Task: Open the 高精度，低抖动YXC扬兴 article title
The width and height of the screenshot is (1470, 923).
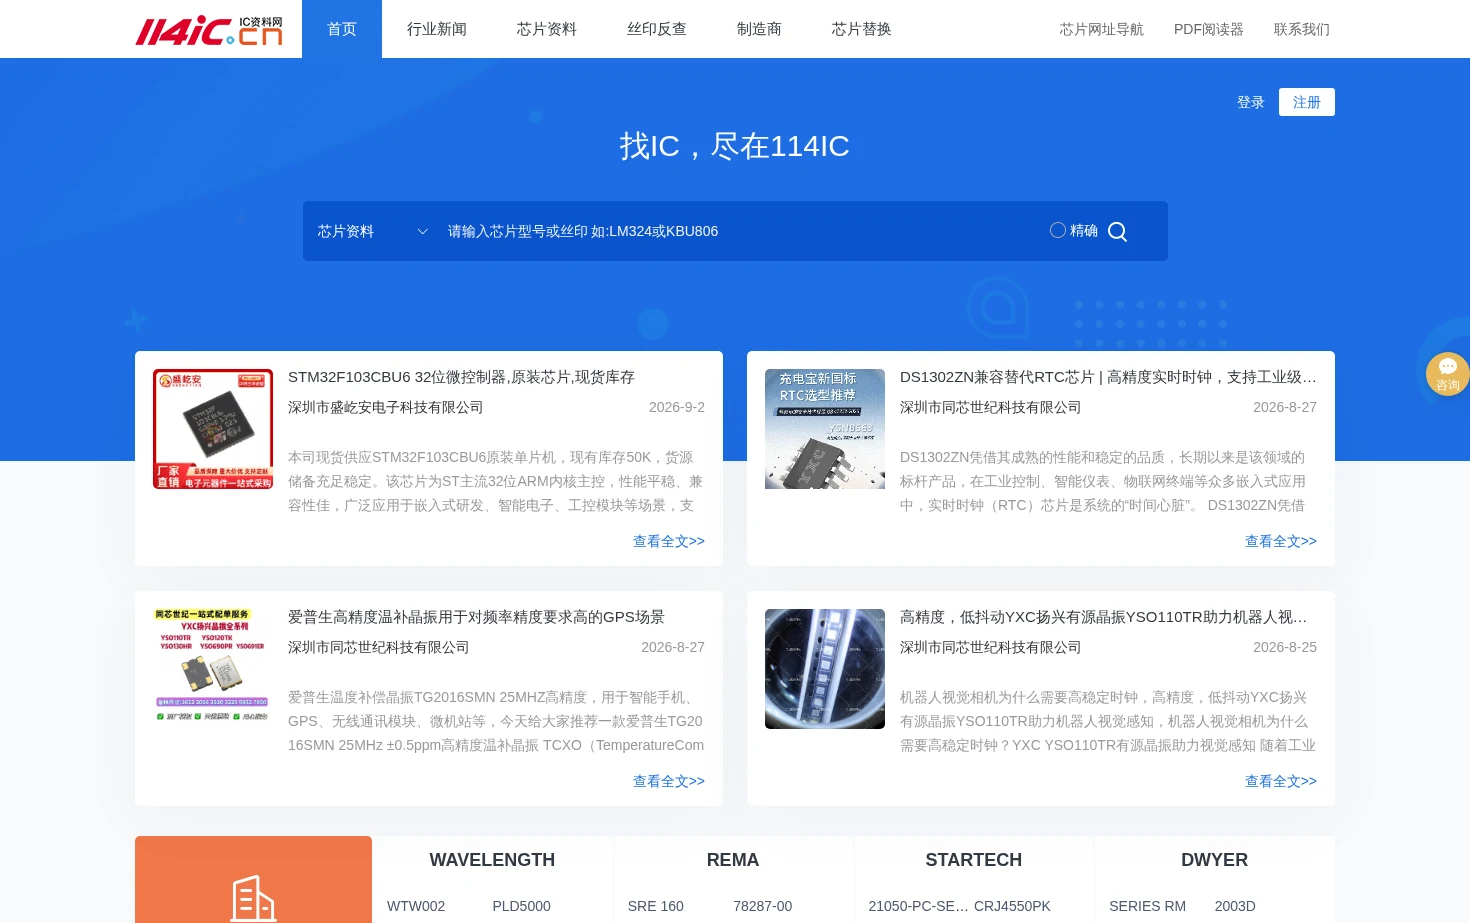Action: pyautogui.click(x=1104, y=617)
